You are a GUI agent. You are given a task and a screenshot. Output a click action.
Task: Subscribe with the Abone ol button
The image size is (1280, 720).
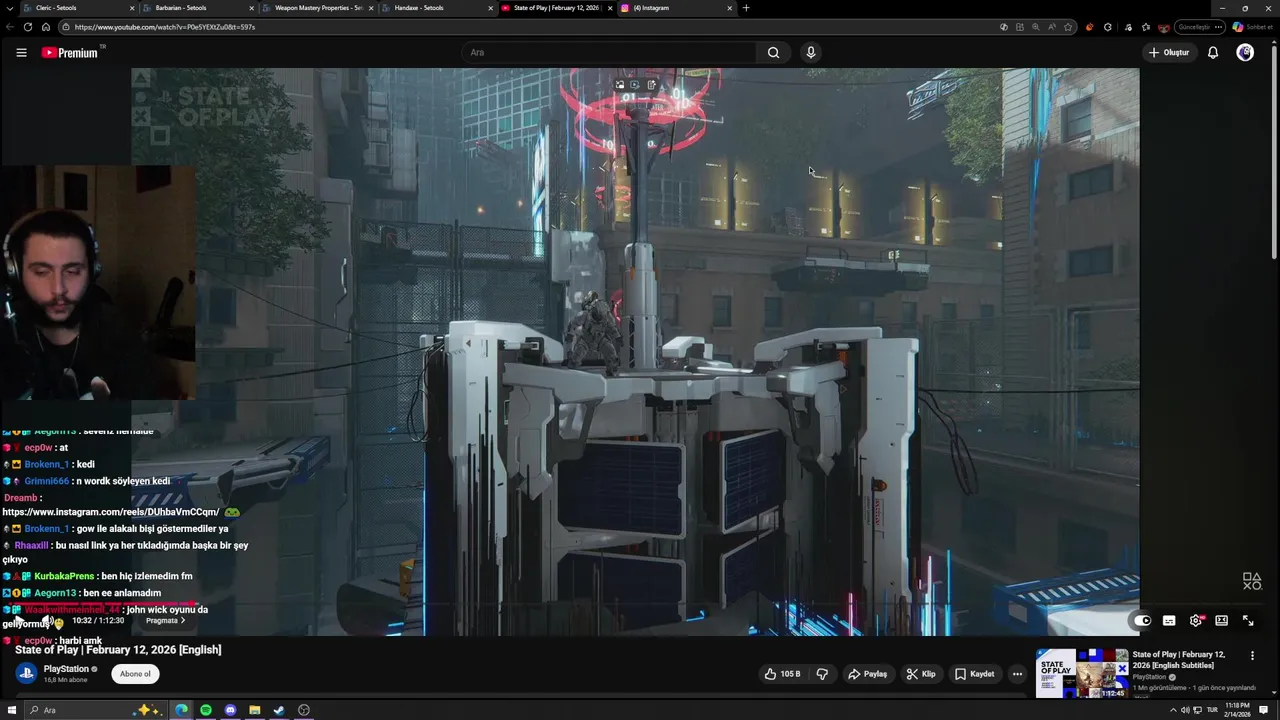135,674
